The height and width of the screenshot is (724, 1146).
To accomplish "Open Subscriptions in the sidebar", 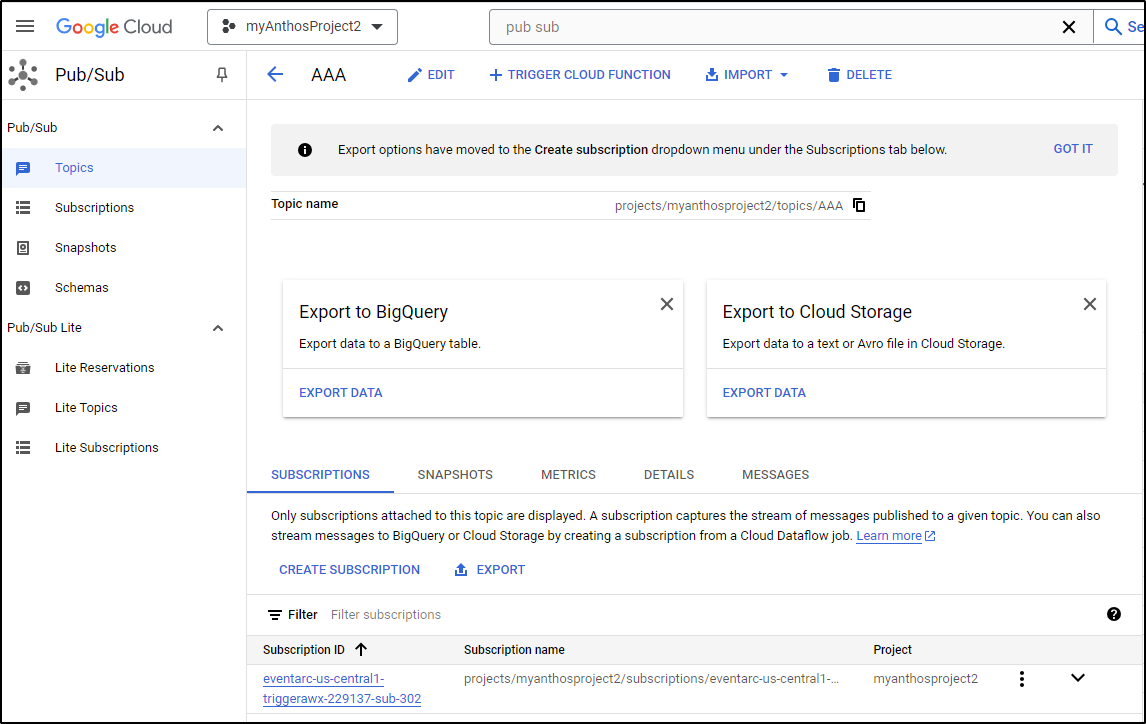I will pyautogui.click(x=123, y=207).
